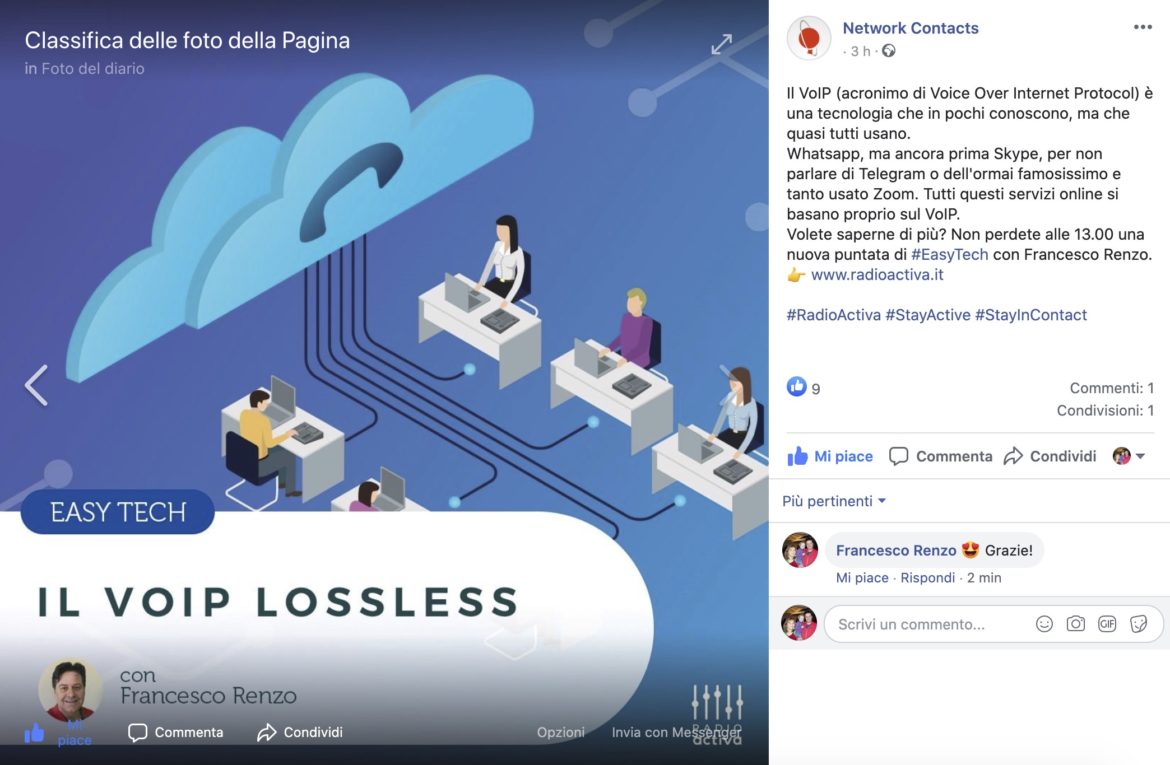Expand Più pertinenti comment sorting dropdown
This screenshot has height=765, width=1170.
click(834, 501)
